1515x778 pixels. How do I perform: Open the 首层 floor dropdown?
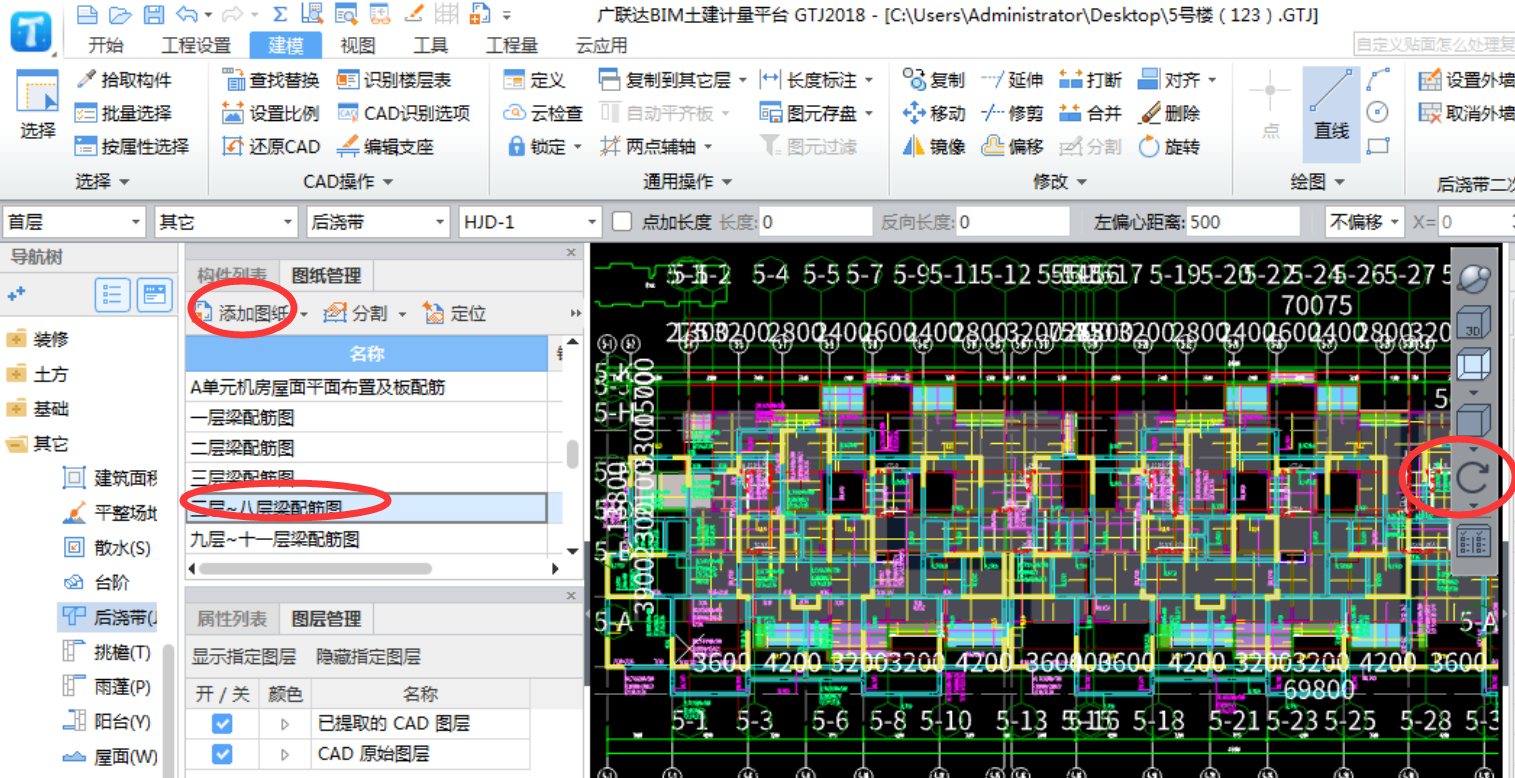[74, 221]
